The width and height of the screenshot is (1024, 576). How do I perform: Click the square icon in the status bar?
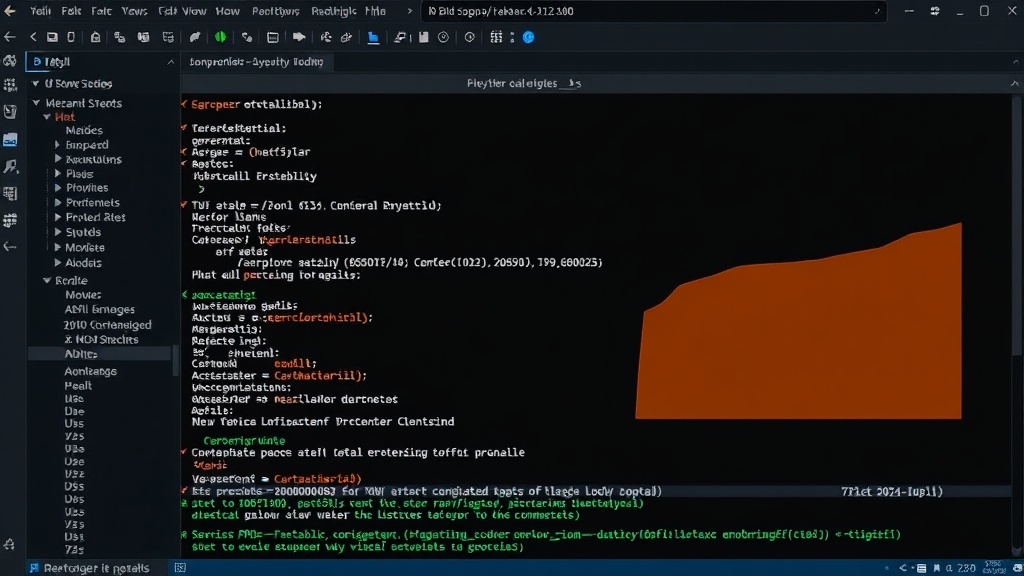180,568
